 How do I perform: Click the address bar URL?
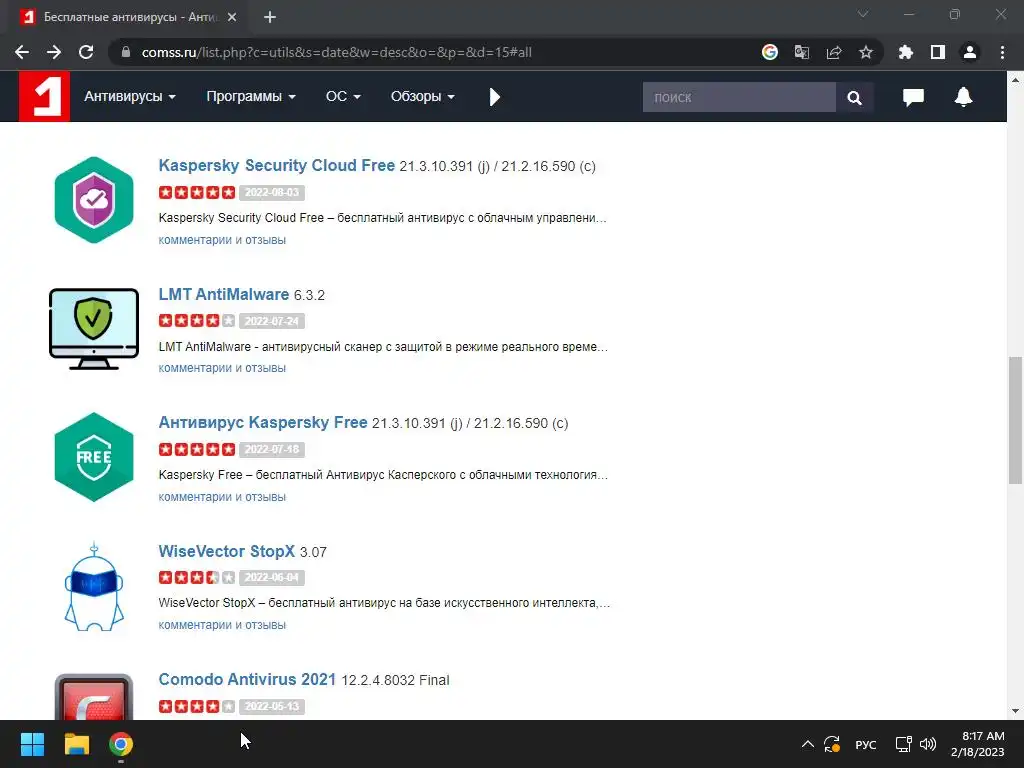[x=336, y=52]
